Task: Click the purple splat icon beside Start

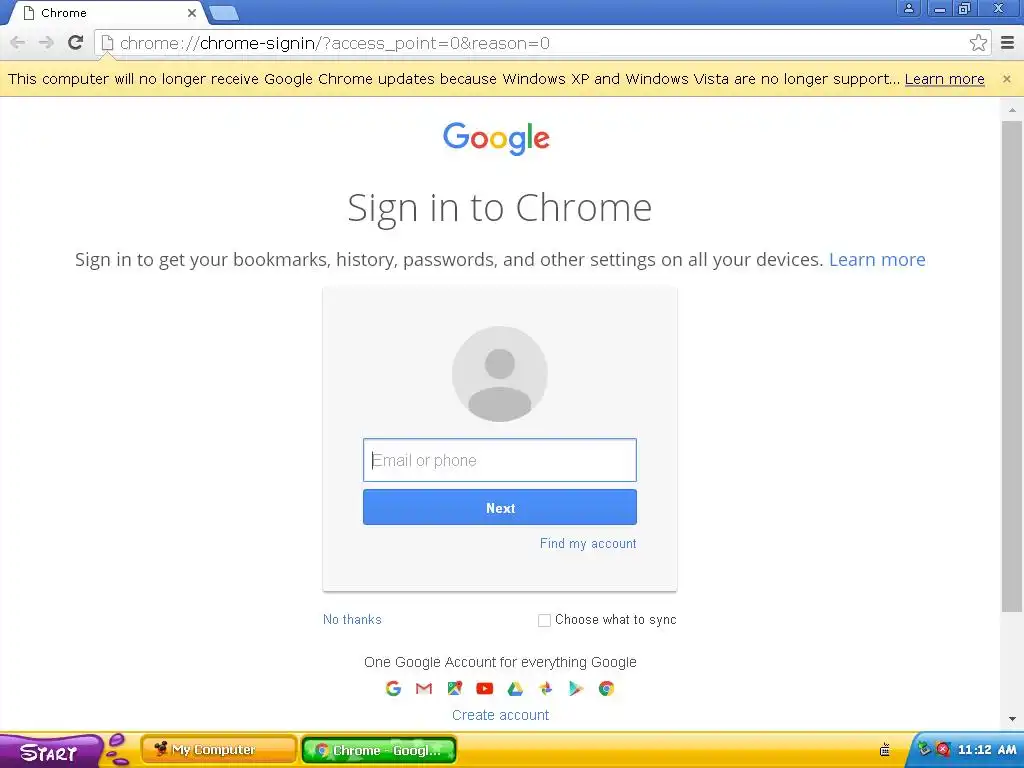Action: (x=118, y=750)
